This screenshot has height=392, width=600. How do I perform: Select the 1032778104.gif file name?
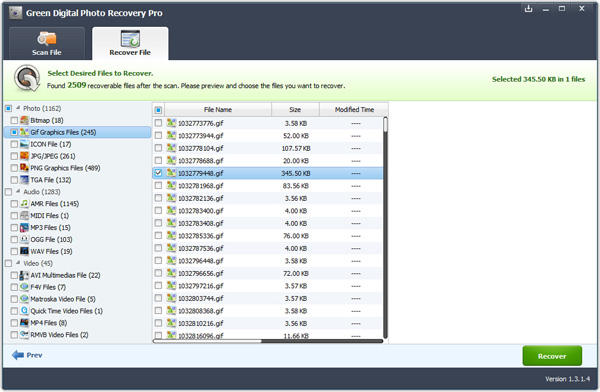tap(201, 148)
